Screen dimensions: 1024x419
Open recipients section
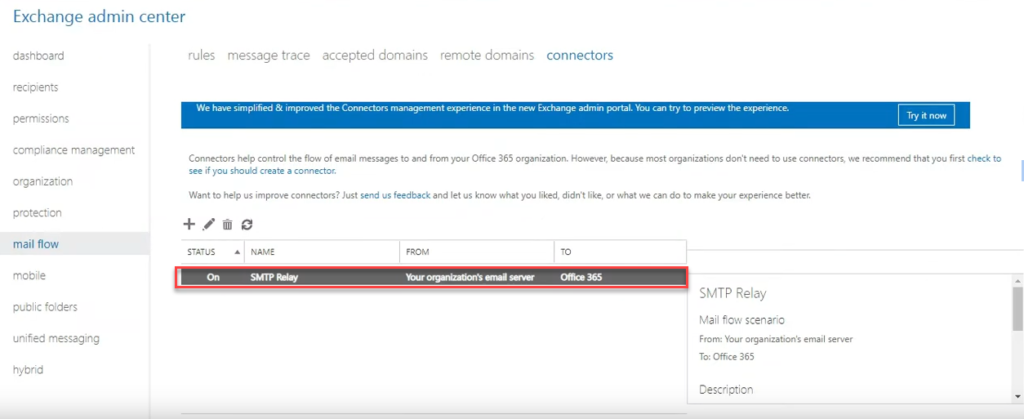[35, 87]
